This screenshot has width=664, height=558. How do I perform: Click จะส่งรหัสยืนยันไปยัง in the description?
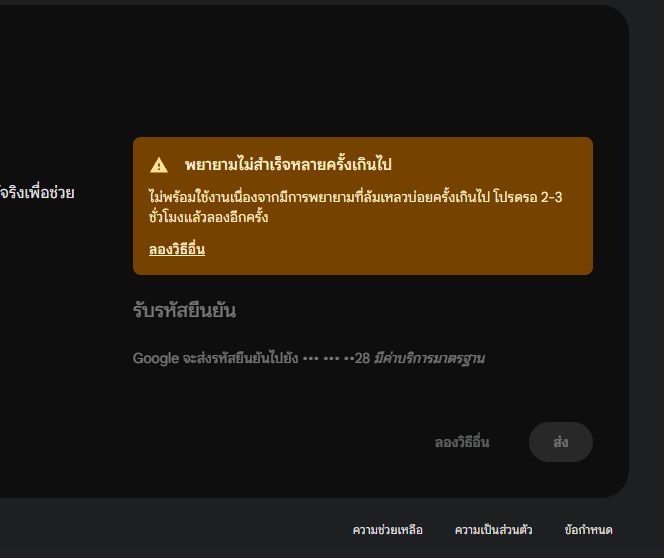click(x=241, y=358)
